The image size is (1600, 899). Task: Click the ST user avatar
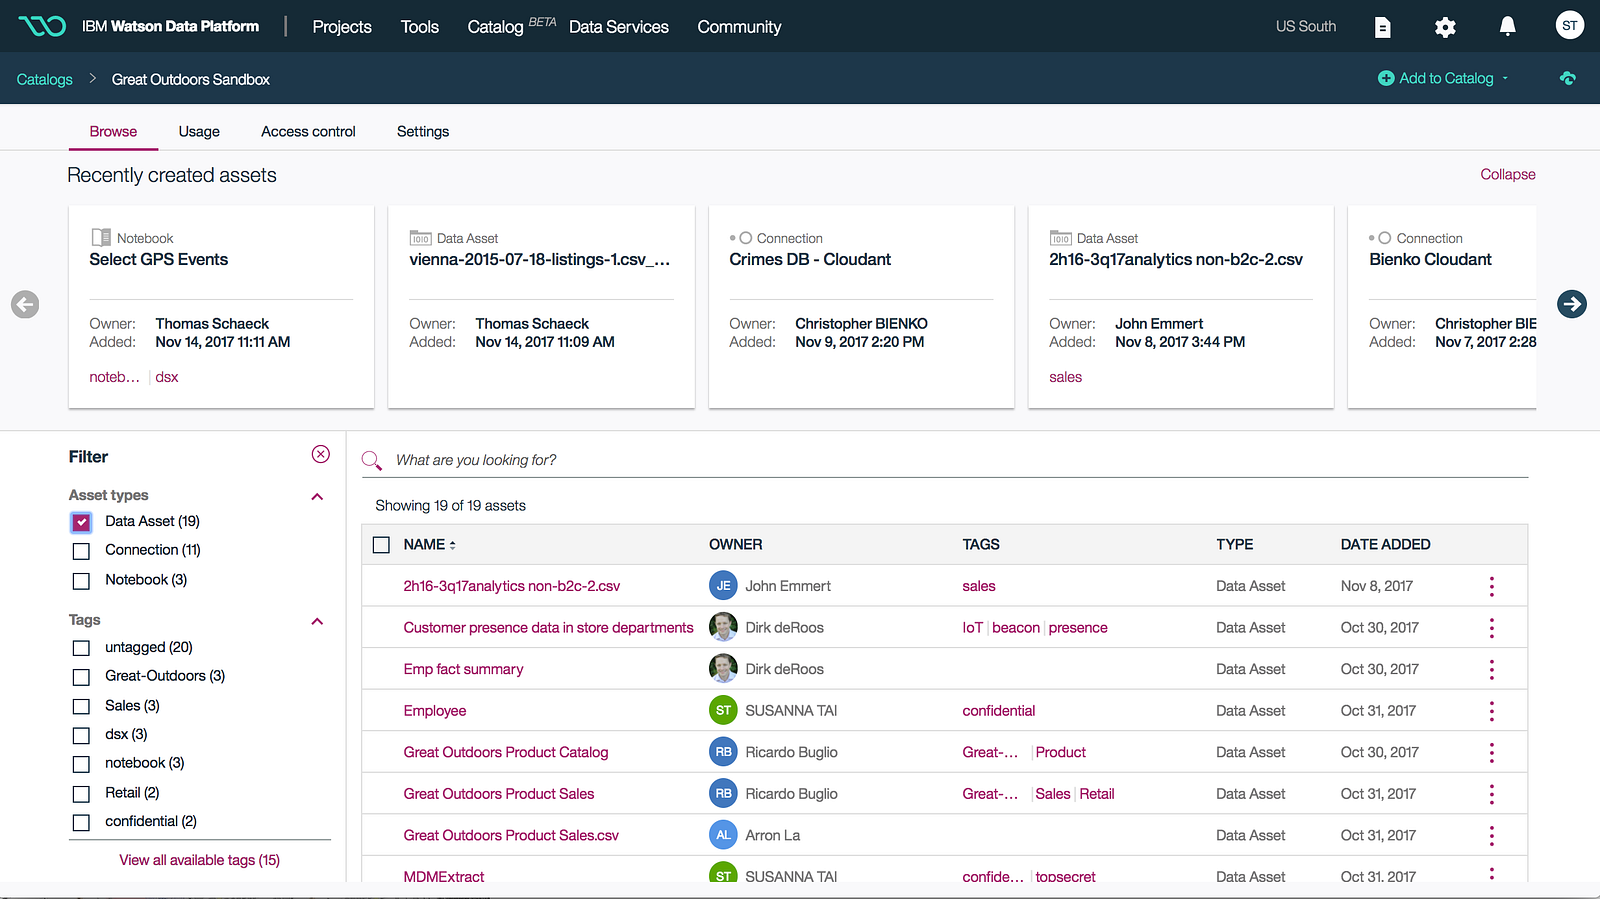coord(1569,25)
